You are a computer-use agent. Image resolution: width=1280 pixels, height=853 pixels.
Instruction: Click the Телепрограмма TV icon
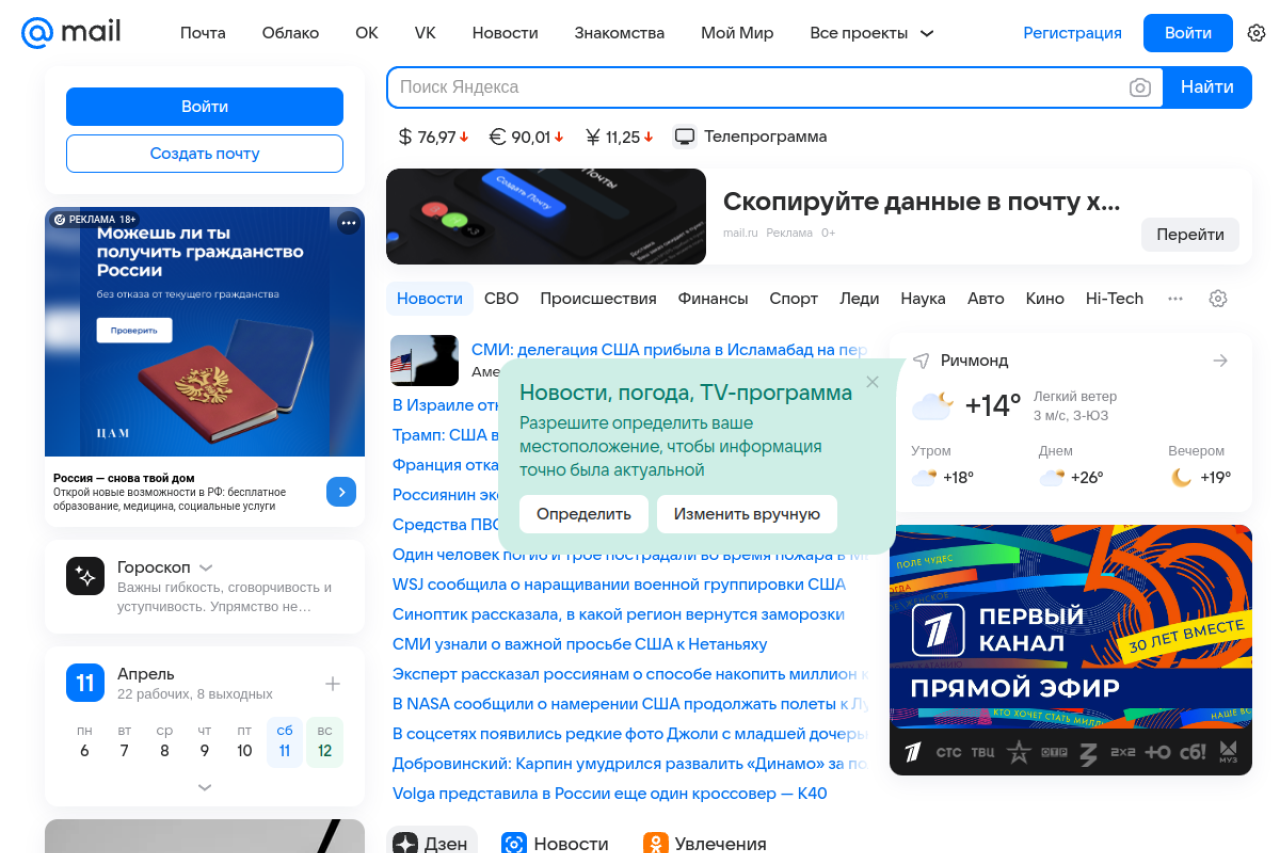click(685, 137)
